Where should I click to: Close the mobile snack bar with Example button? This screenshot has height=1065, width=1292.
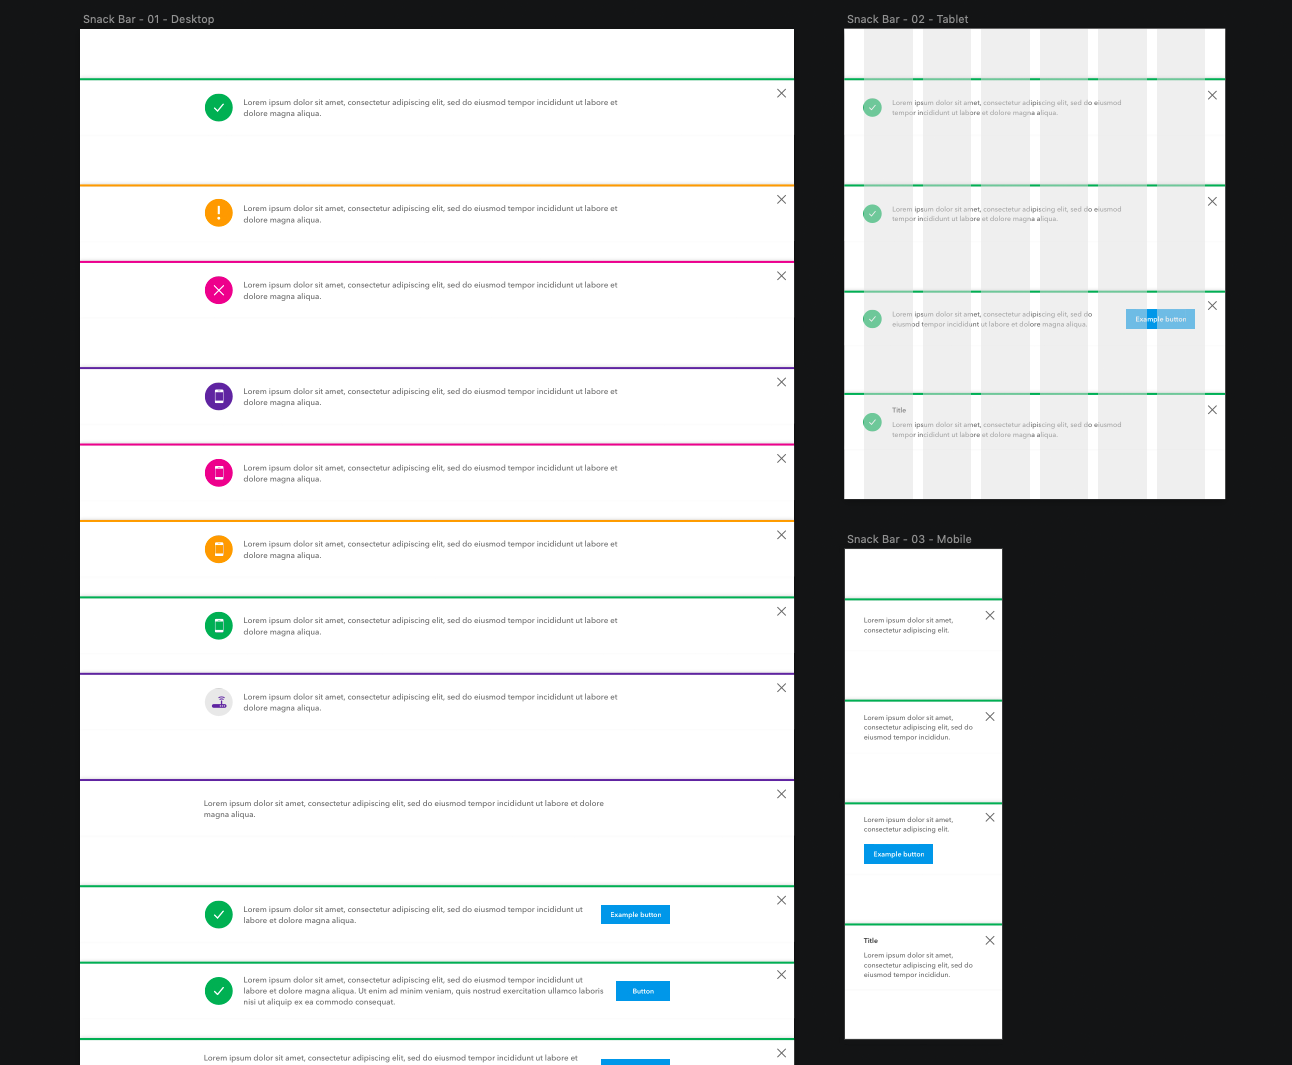[990, 817]
